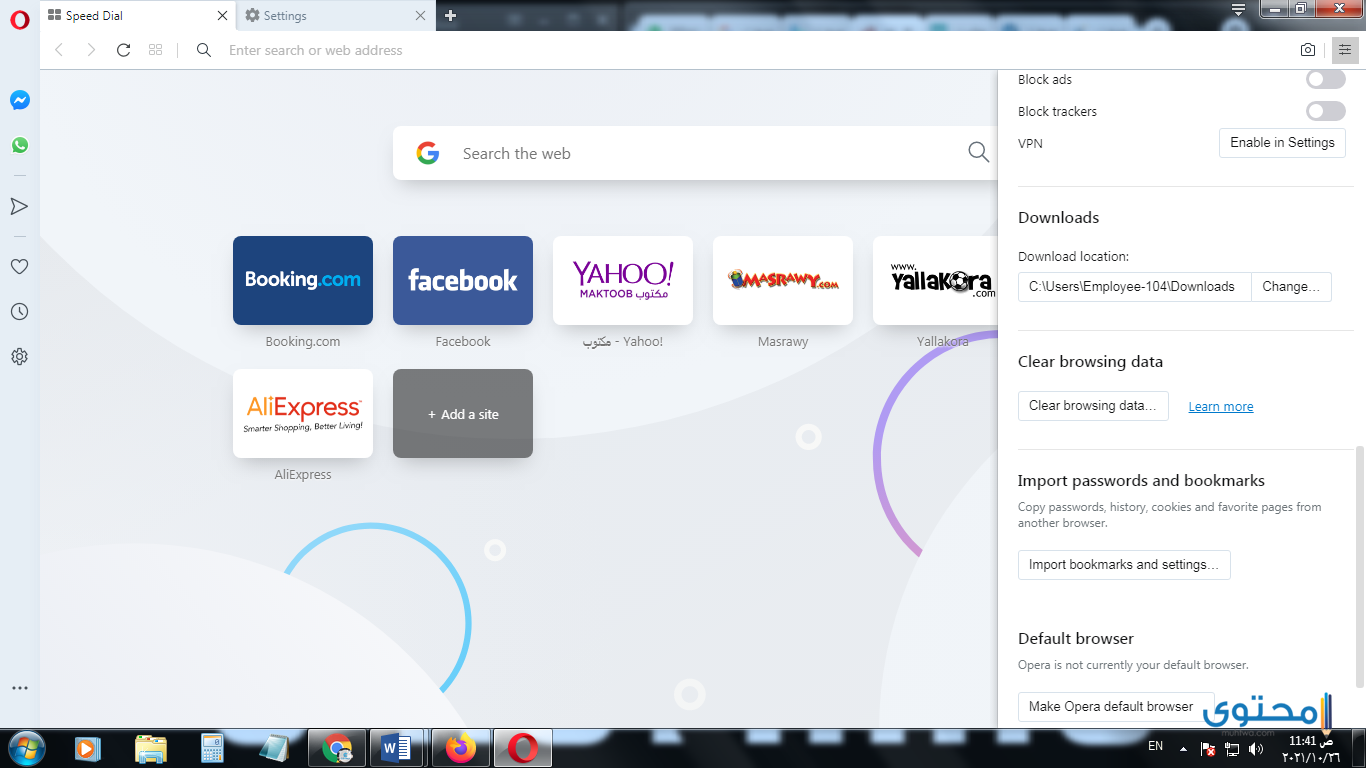Toggle the Block ads switch
This screenshot has height=768, width=1366.
[1326, 79]
